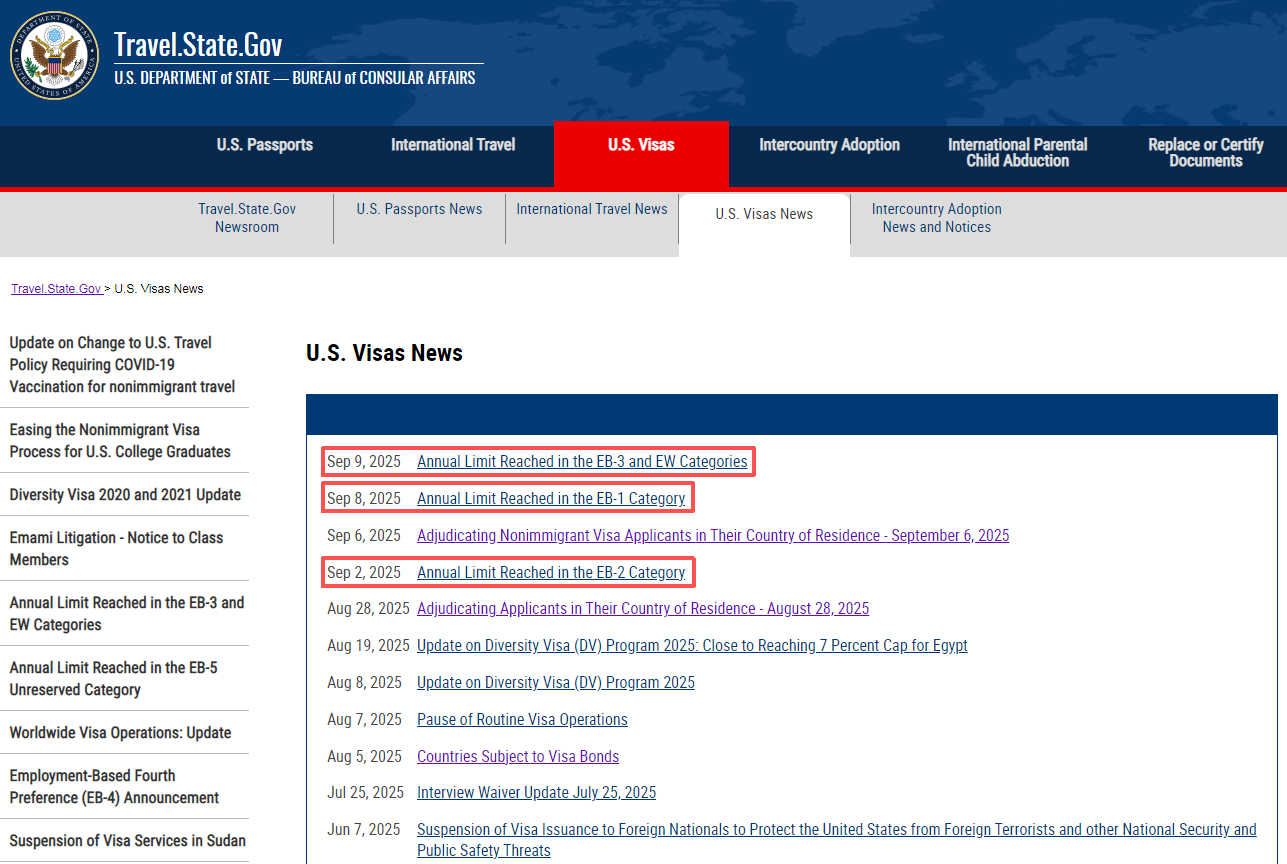This screenshot has width=1287, height=864.
Task: Switch to Travel.State.Gov Newsroom tab
Action: [247, 218]
